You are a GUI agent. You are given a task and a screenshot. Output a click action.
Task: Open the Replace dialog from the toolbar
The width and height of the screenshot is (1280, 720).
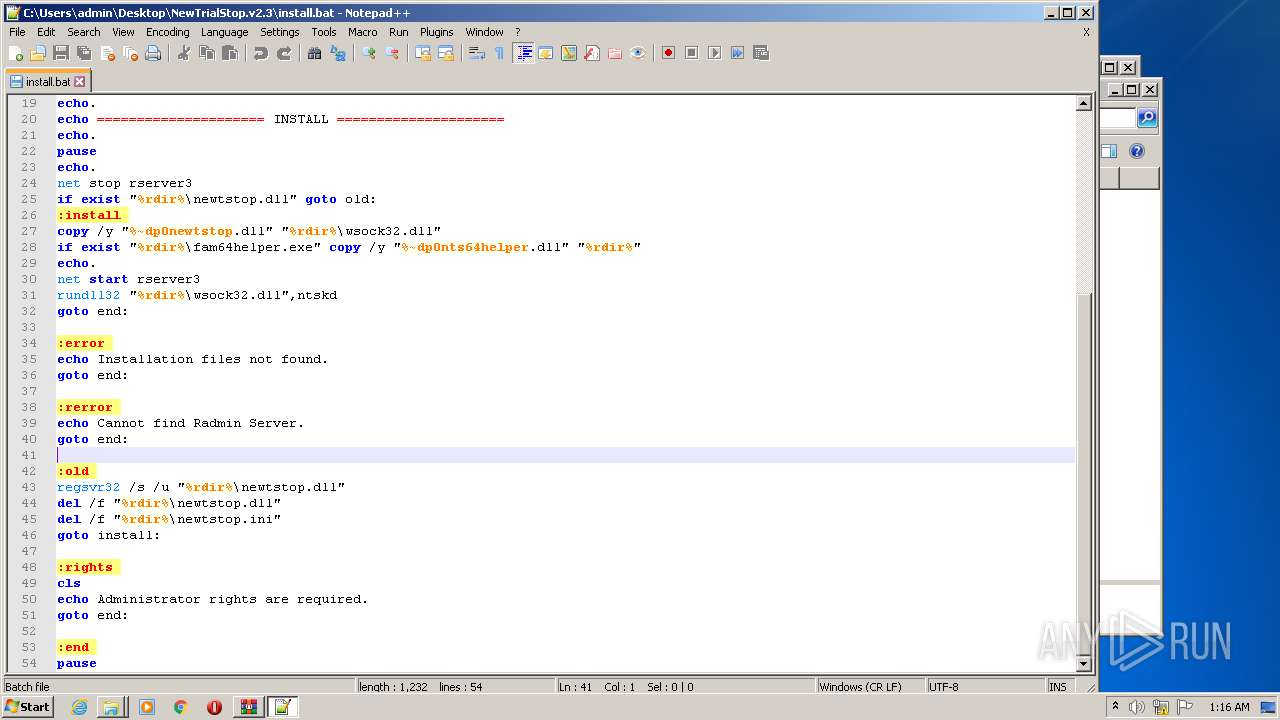click(338, 53)
